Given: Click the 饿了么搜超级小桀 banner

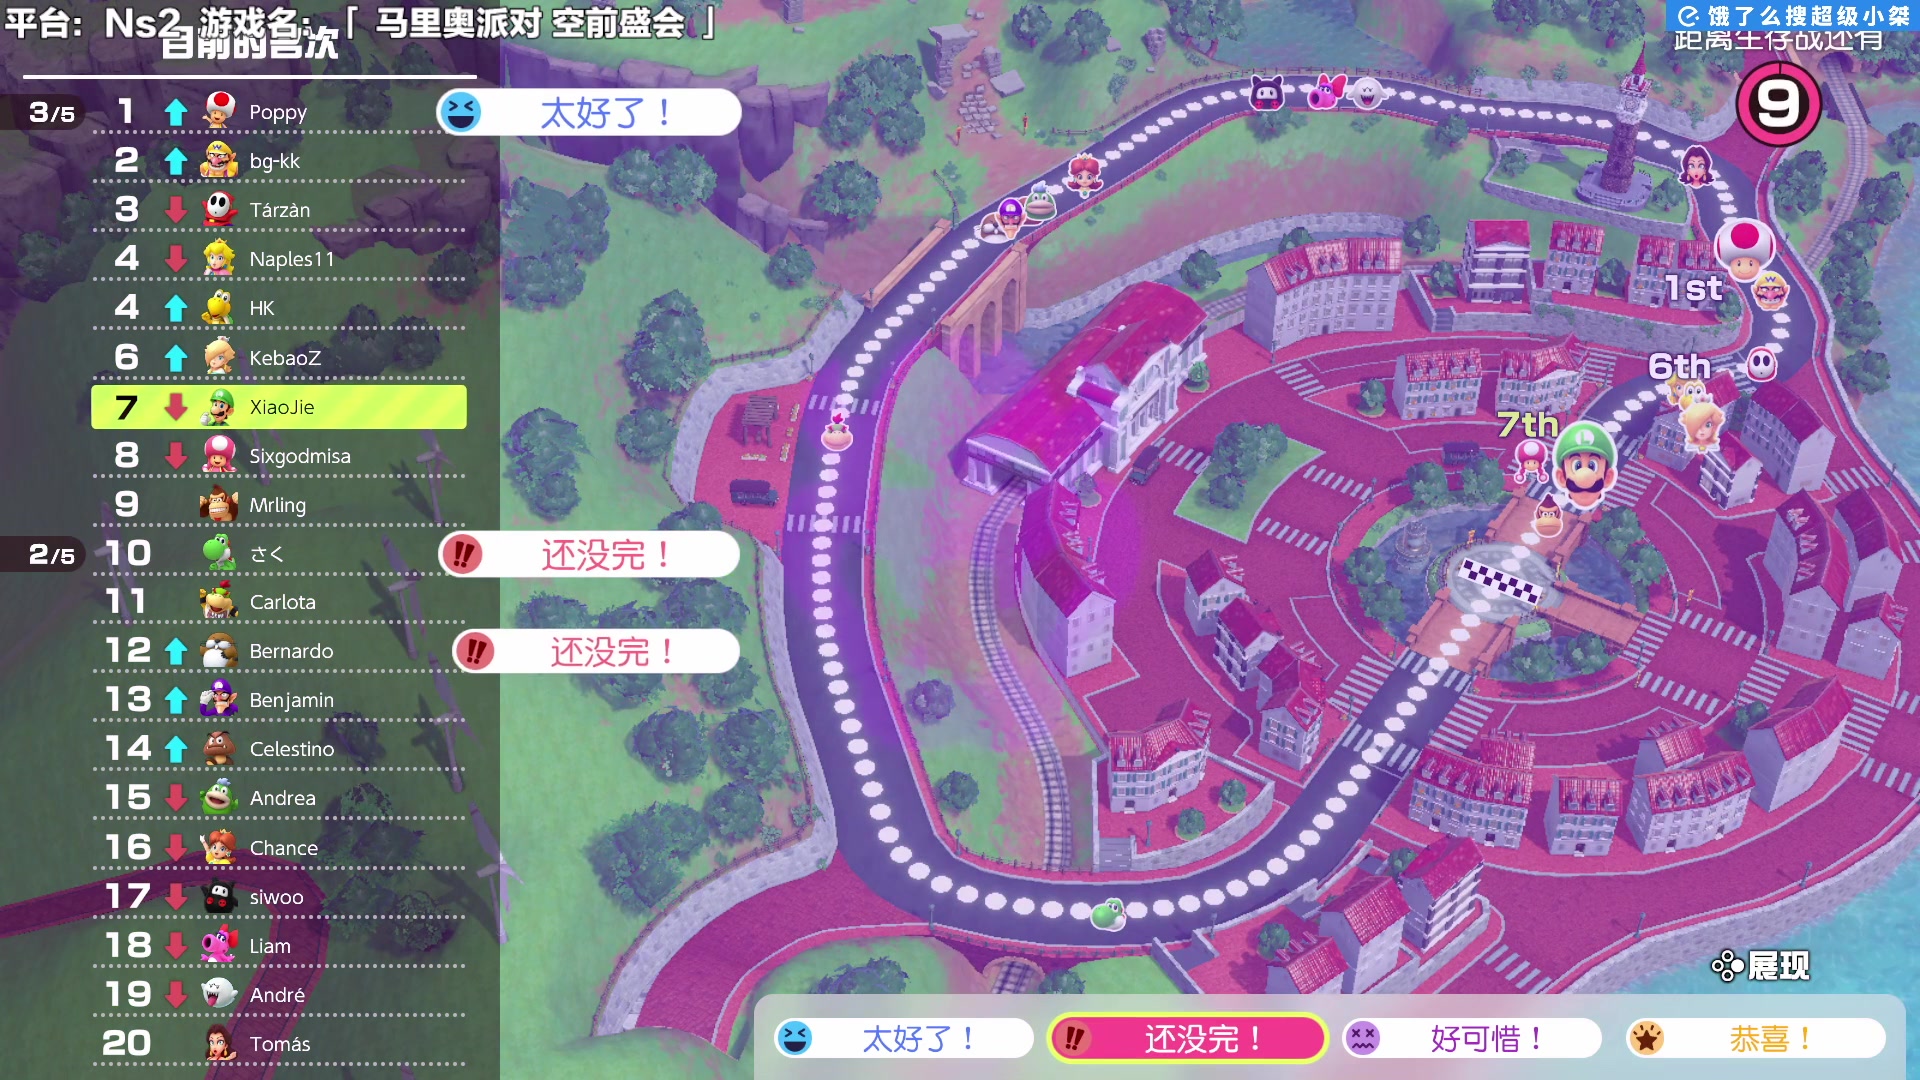Looking at the screenshot, I should 1793,15.
